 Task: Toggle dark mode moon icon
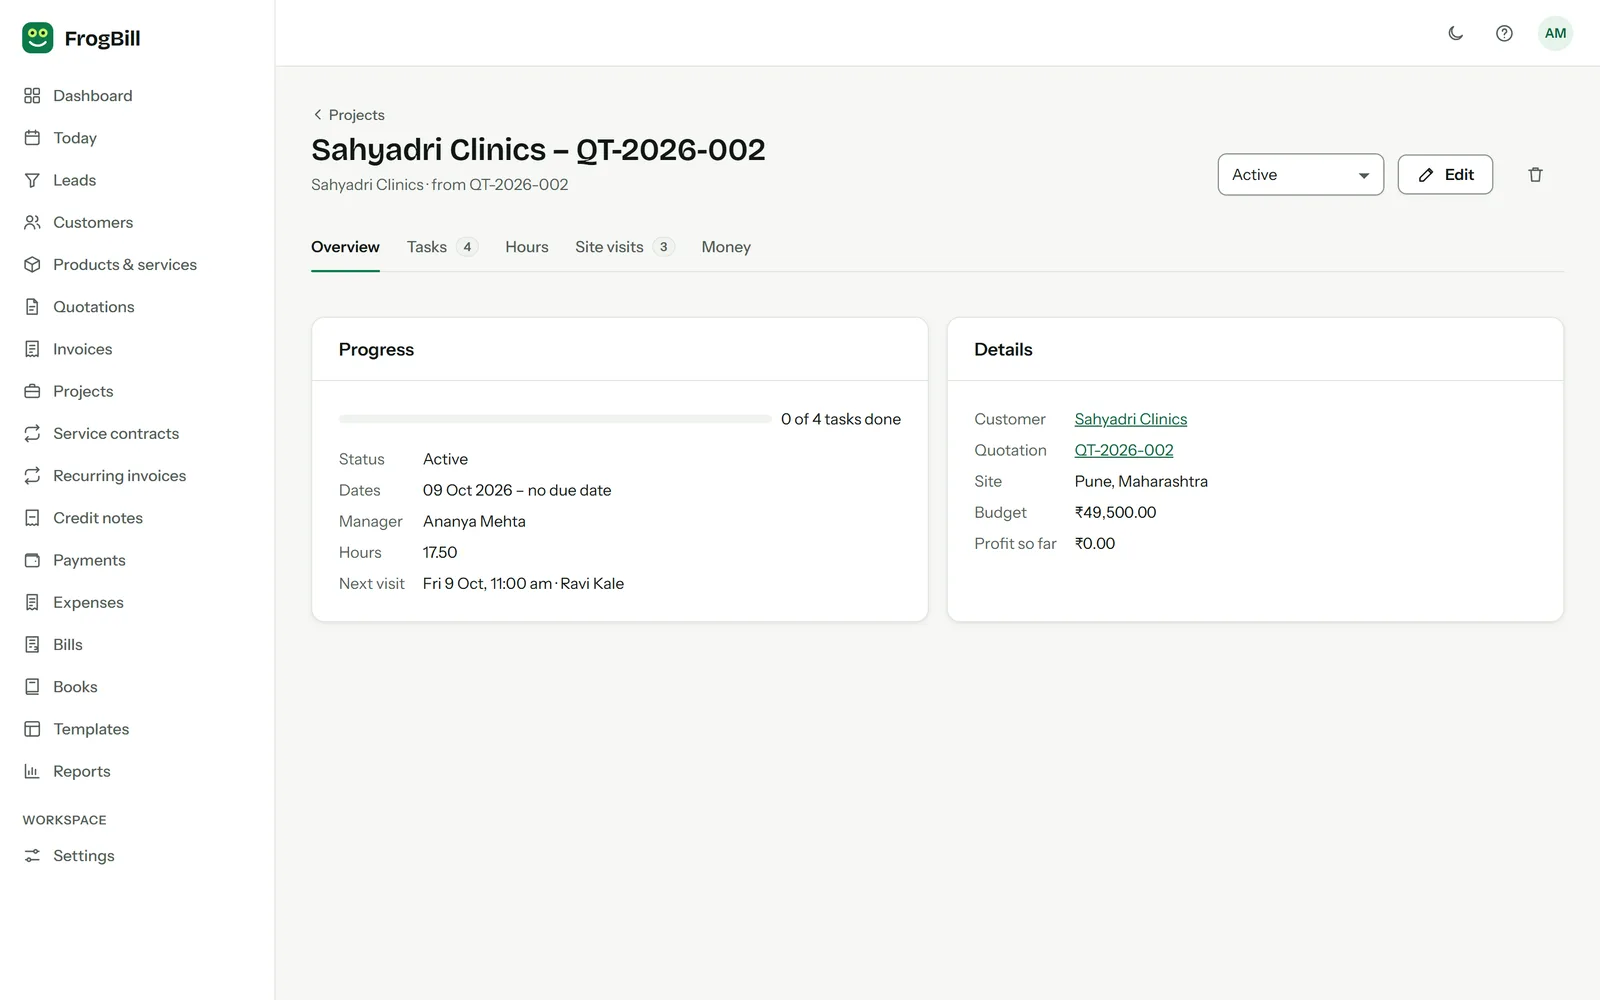[1456, 33]
